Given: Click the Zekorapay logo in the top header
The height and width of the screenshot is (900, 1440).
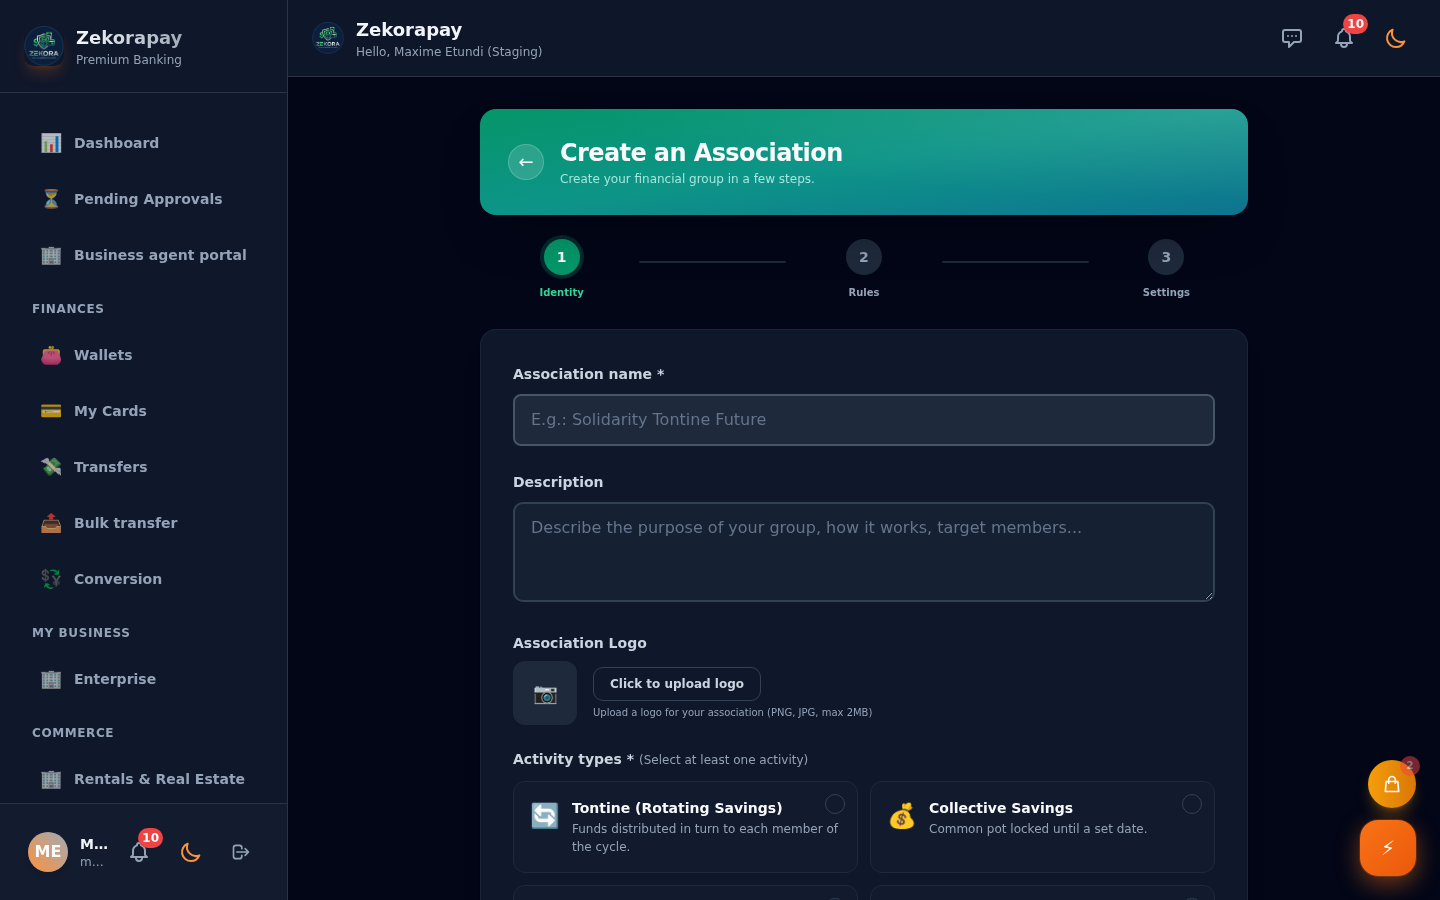Looking at the screenshot, I should click(x=328, y=38).
